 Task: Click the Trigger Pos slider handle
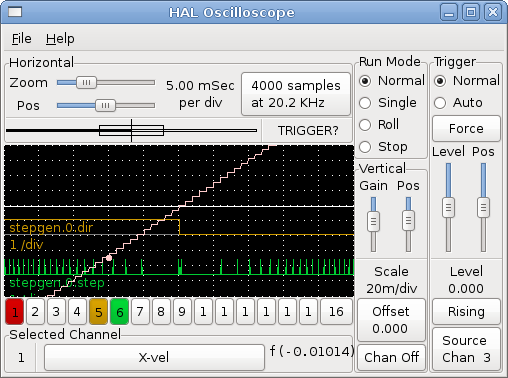coord(483,208)
